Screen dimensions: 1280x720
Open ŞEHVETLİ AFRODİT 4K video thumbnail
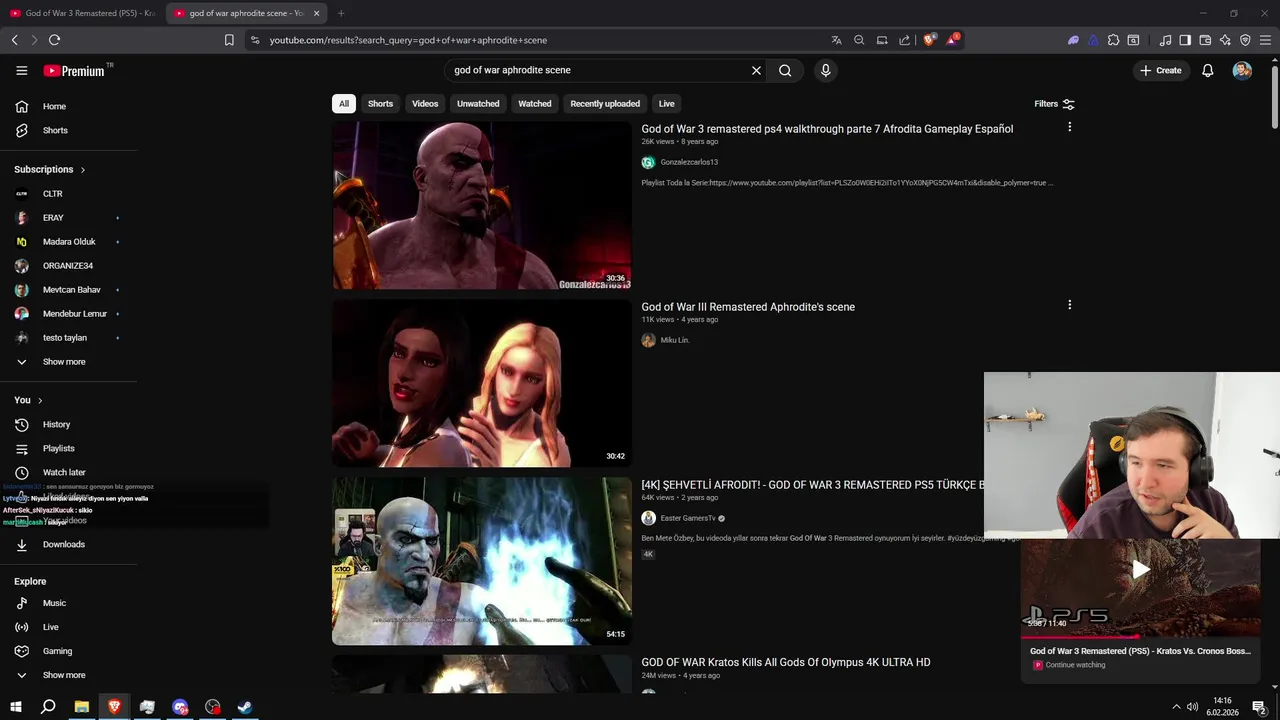coord(482,561)
